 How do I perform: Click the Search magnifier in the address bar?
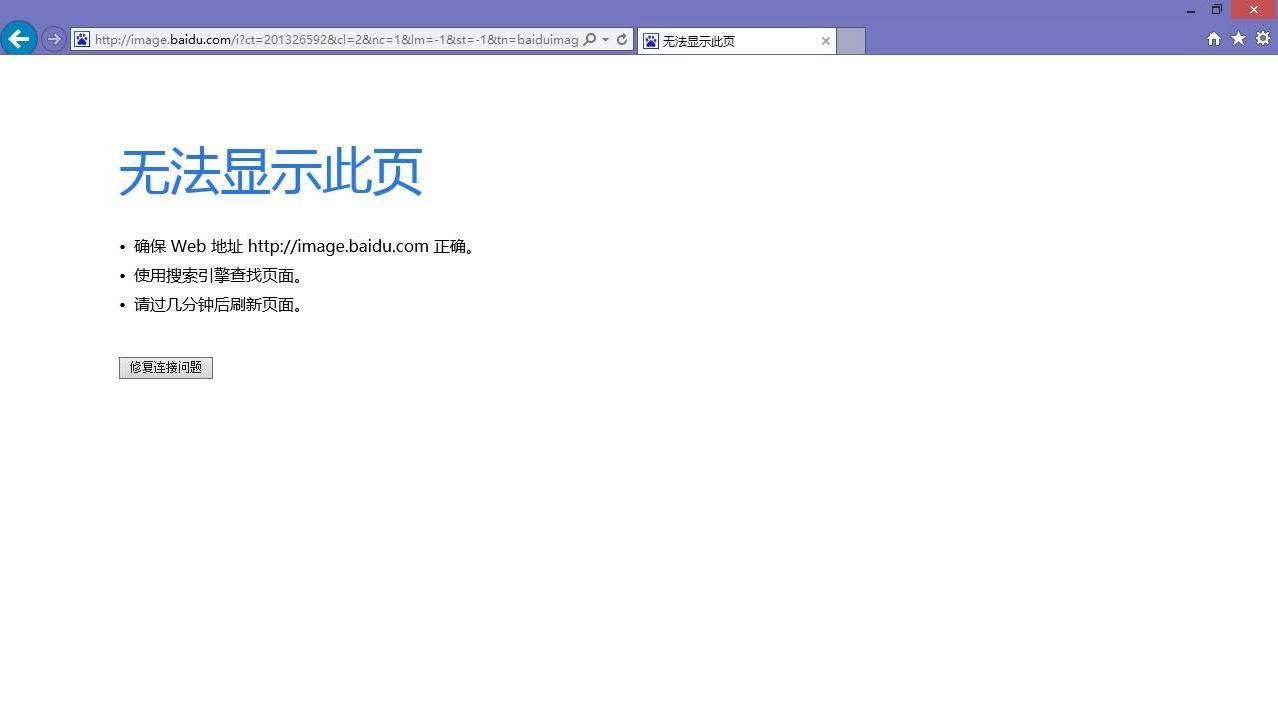tap(590, 40)
